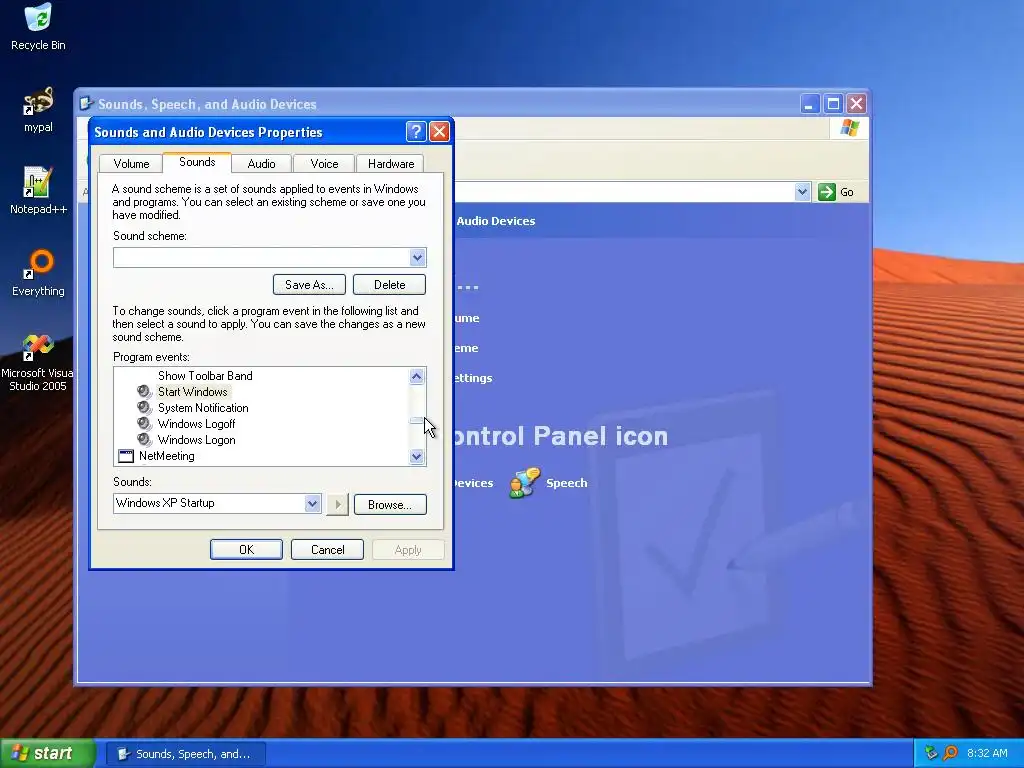This screenshot has width=1024, height=768.
Task: Select Start Windows event
Action: pyautogui.click(x=193, y=392)
